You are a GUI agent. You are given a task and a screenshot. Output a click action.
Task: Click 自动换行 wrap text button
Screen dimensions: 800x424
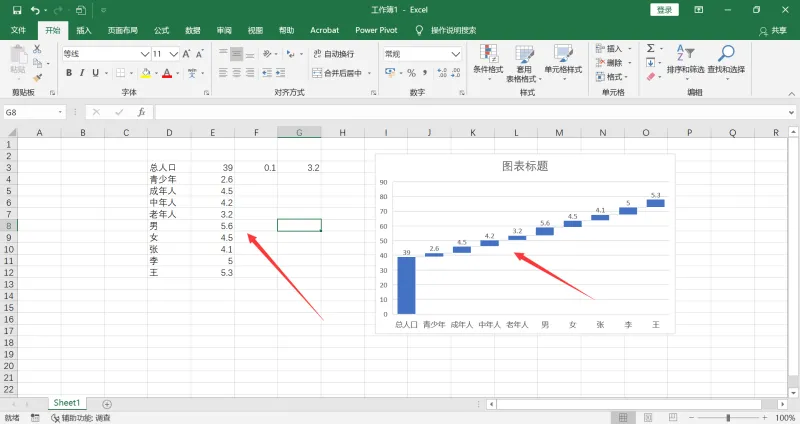coord(334,54)
